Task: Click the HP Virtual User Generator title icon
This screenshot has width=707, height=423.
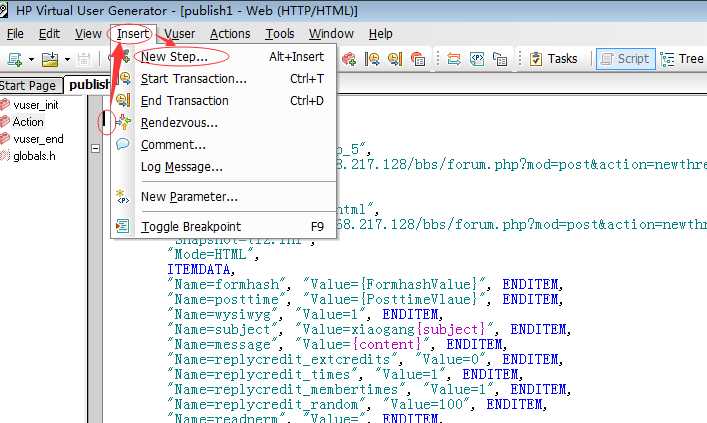Action: click(4, 10)
